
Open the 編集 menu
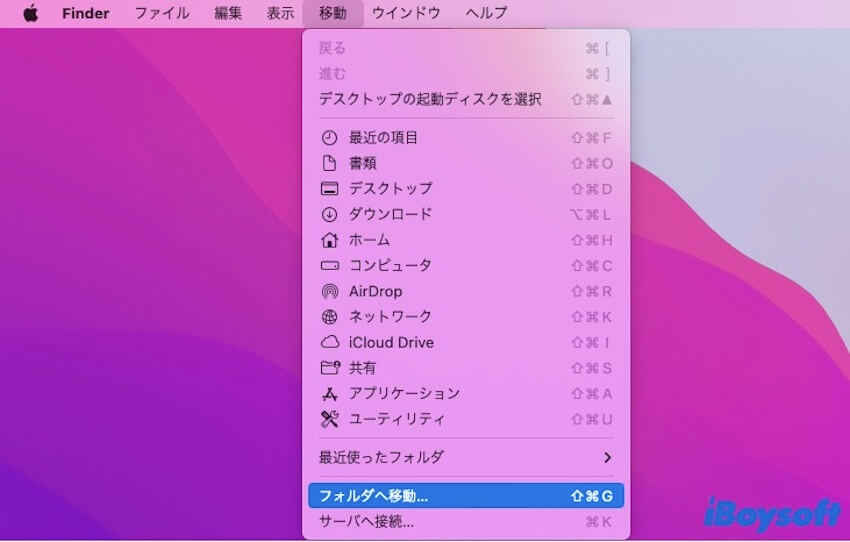(228, 13)
